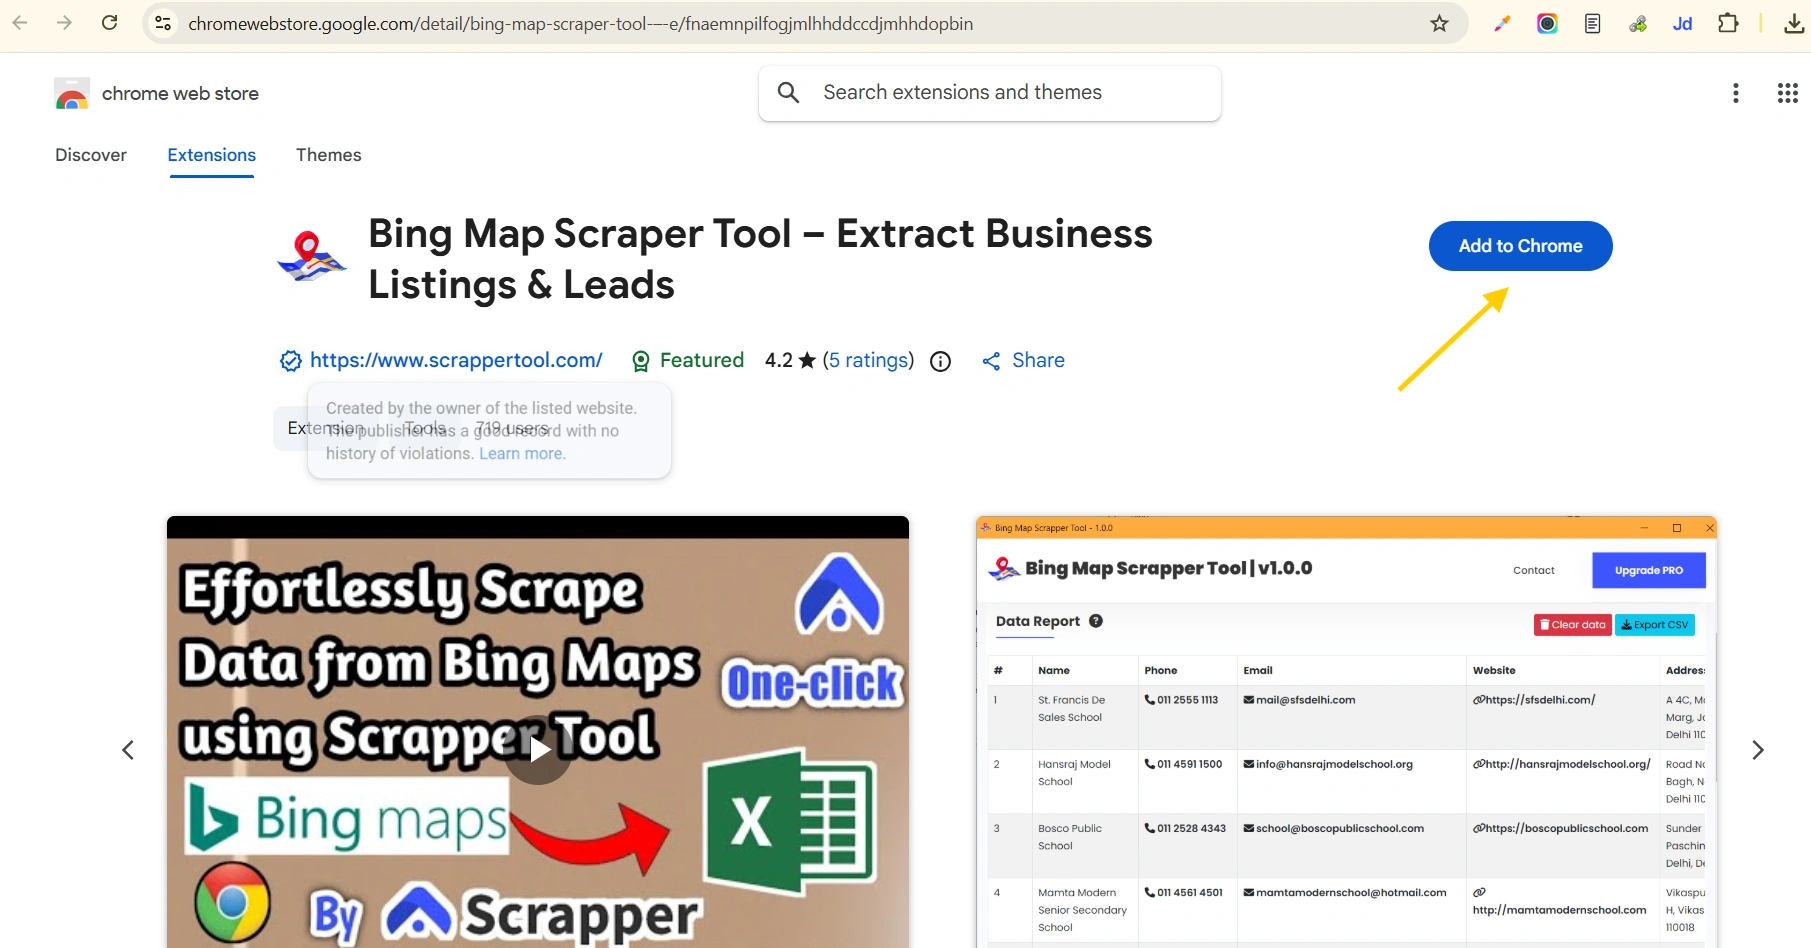Viewport: 1811px width, 948px height.
Task: Click the 4.2 star rating text
Action: [x=790, y=360]
